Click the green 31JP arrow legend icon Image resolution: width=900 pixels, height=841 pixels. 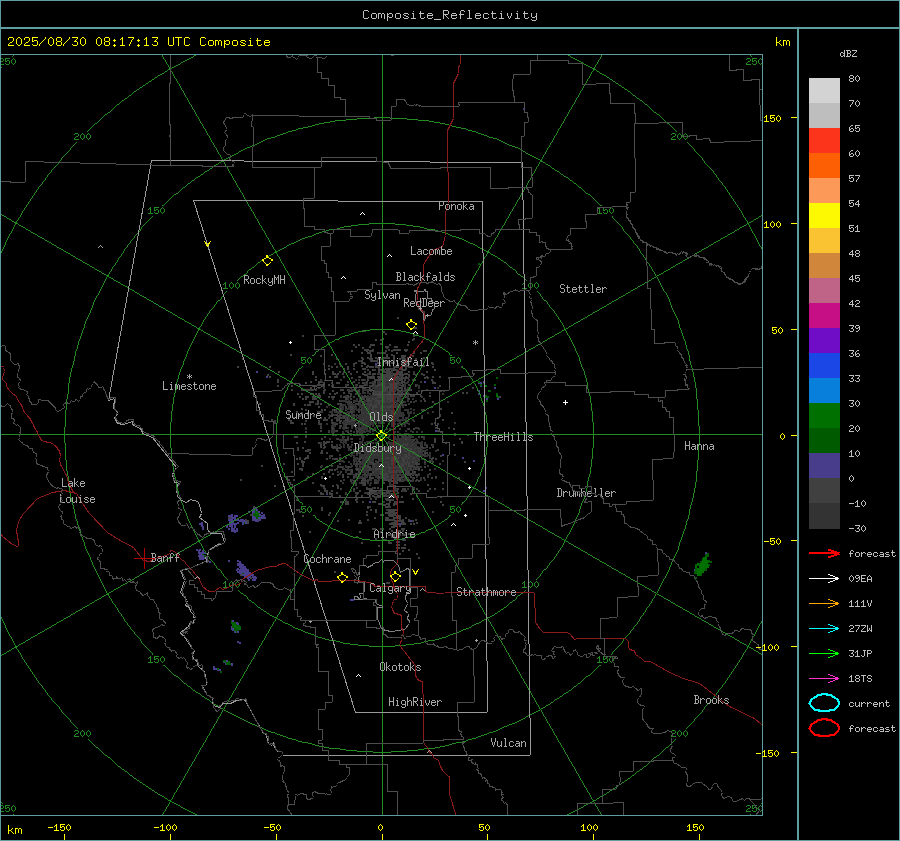click(824, 653)
